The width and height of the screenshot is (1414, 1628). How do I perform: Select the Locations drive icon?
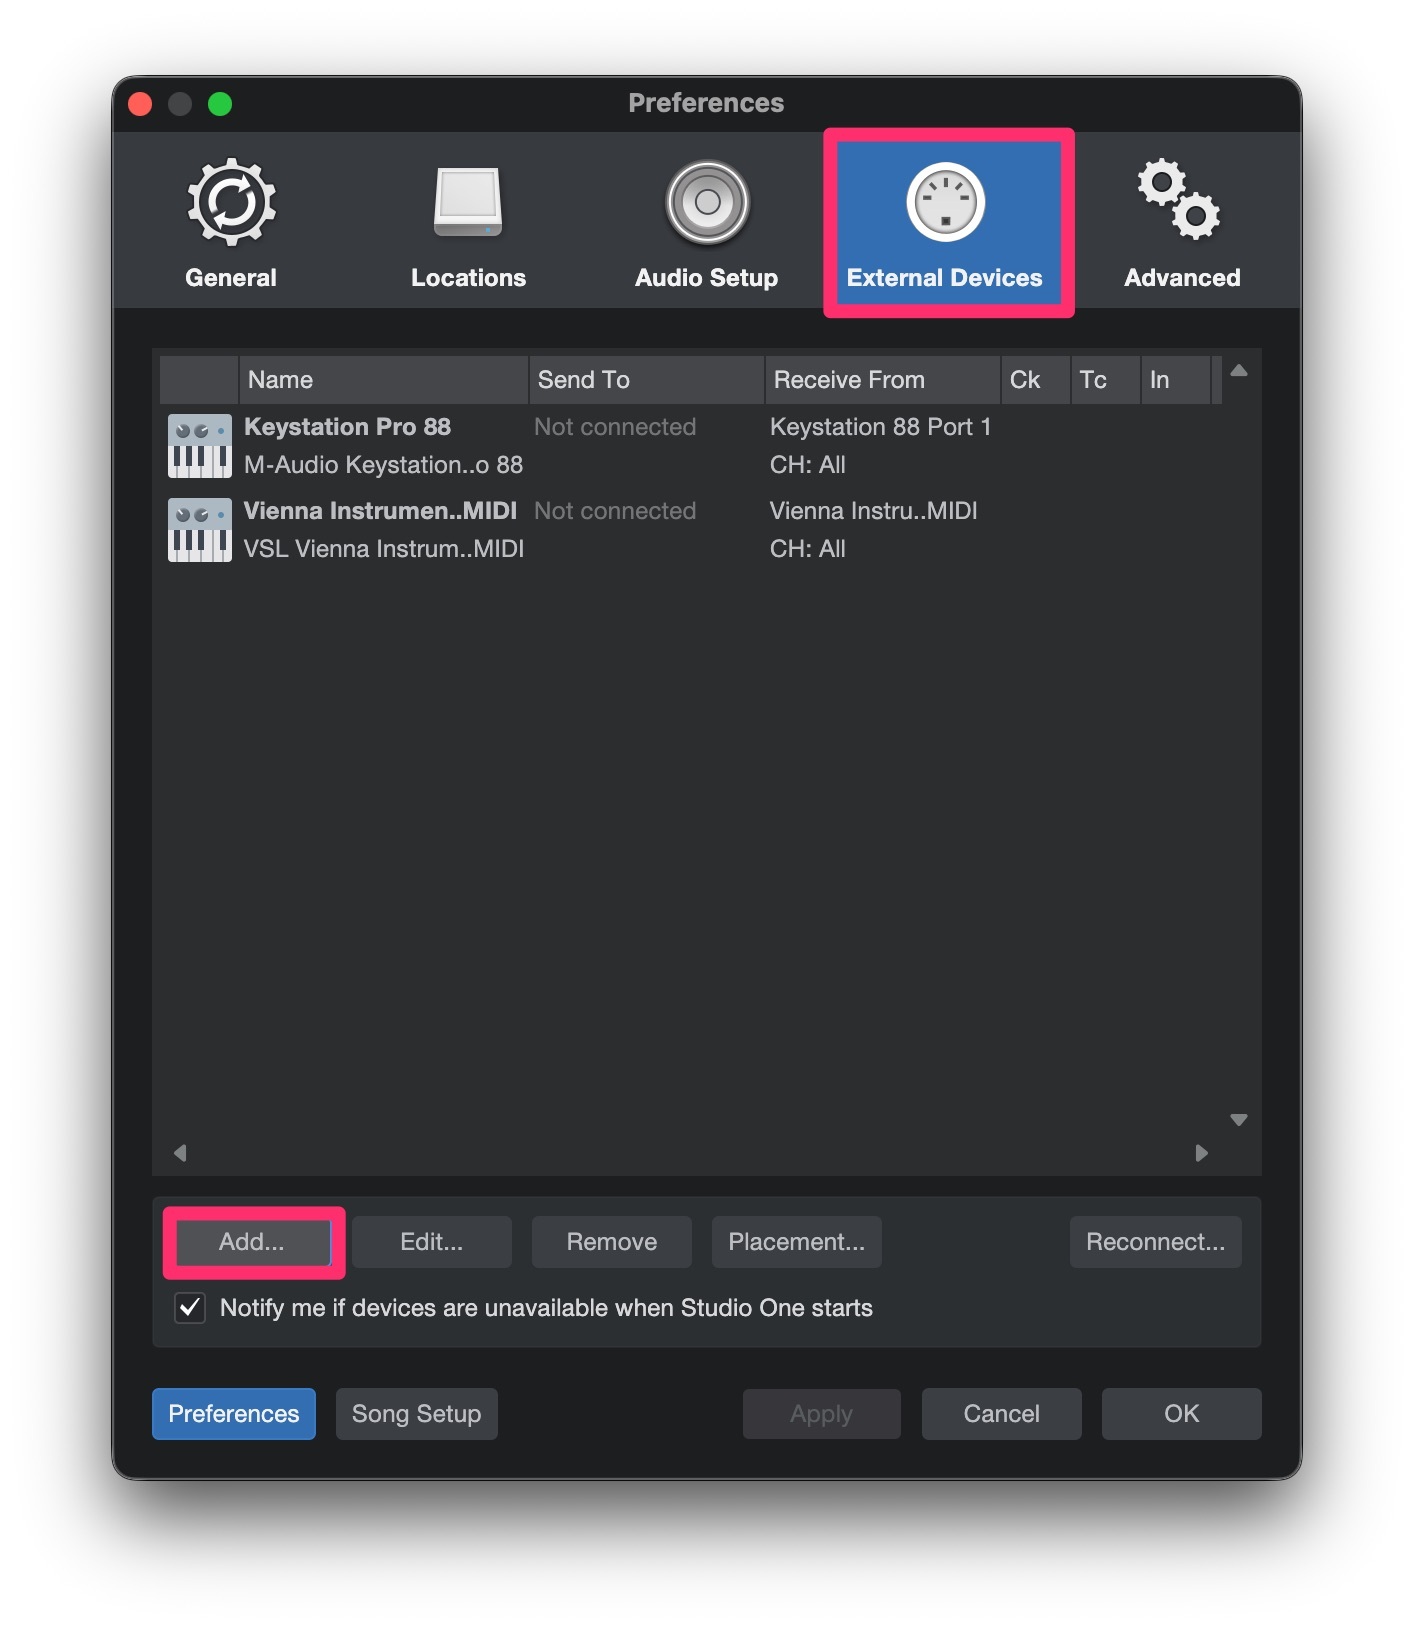(467, 203)
